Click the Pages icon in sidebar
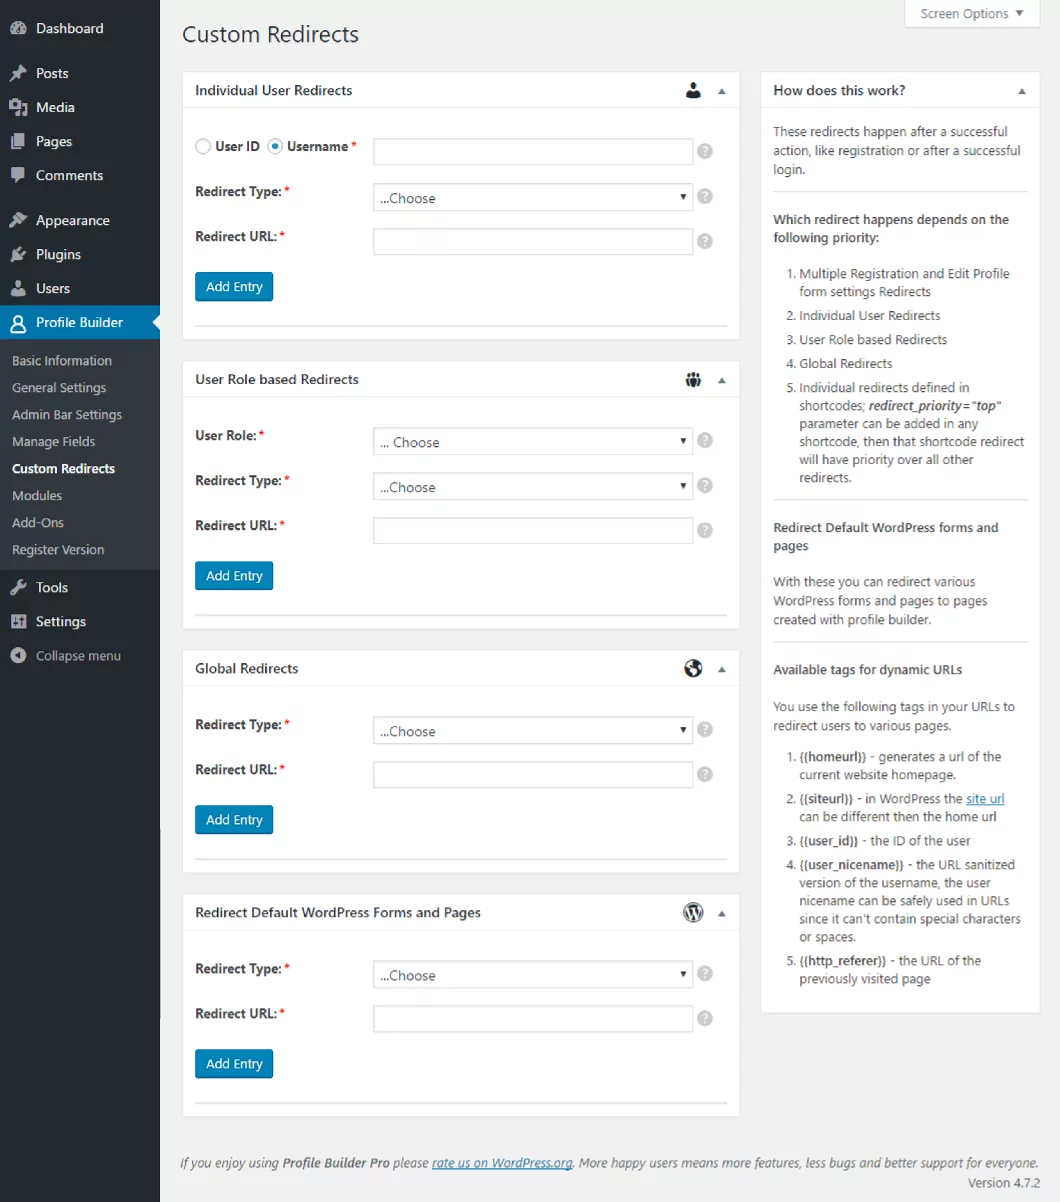The height and width of the screenshot is (1202, 1060). tap(18, 141)
